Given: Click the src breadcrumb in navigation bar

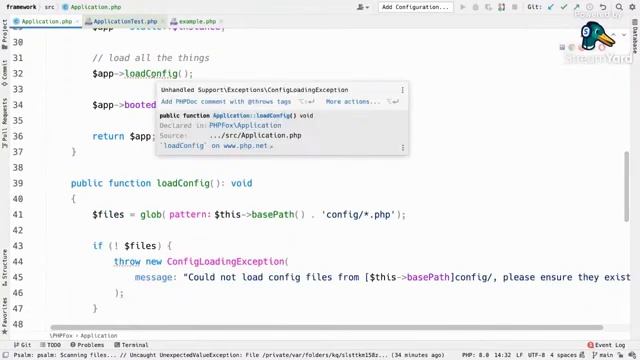Looking at the screenshot, I should tap(49, 7).
